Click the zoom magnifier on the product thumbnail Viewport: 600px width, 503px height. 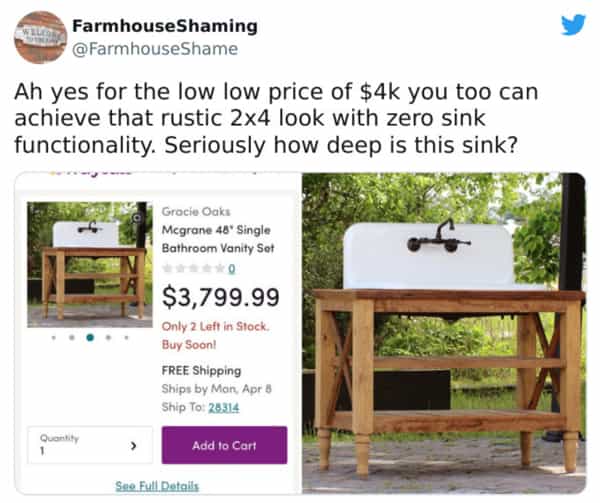[136, 216]
